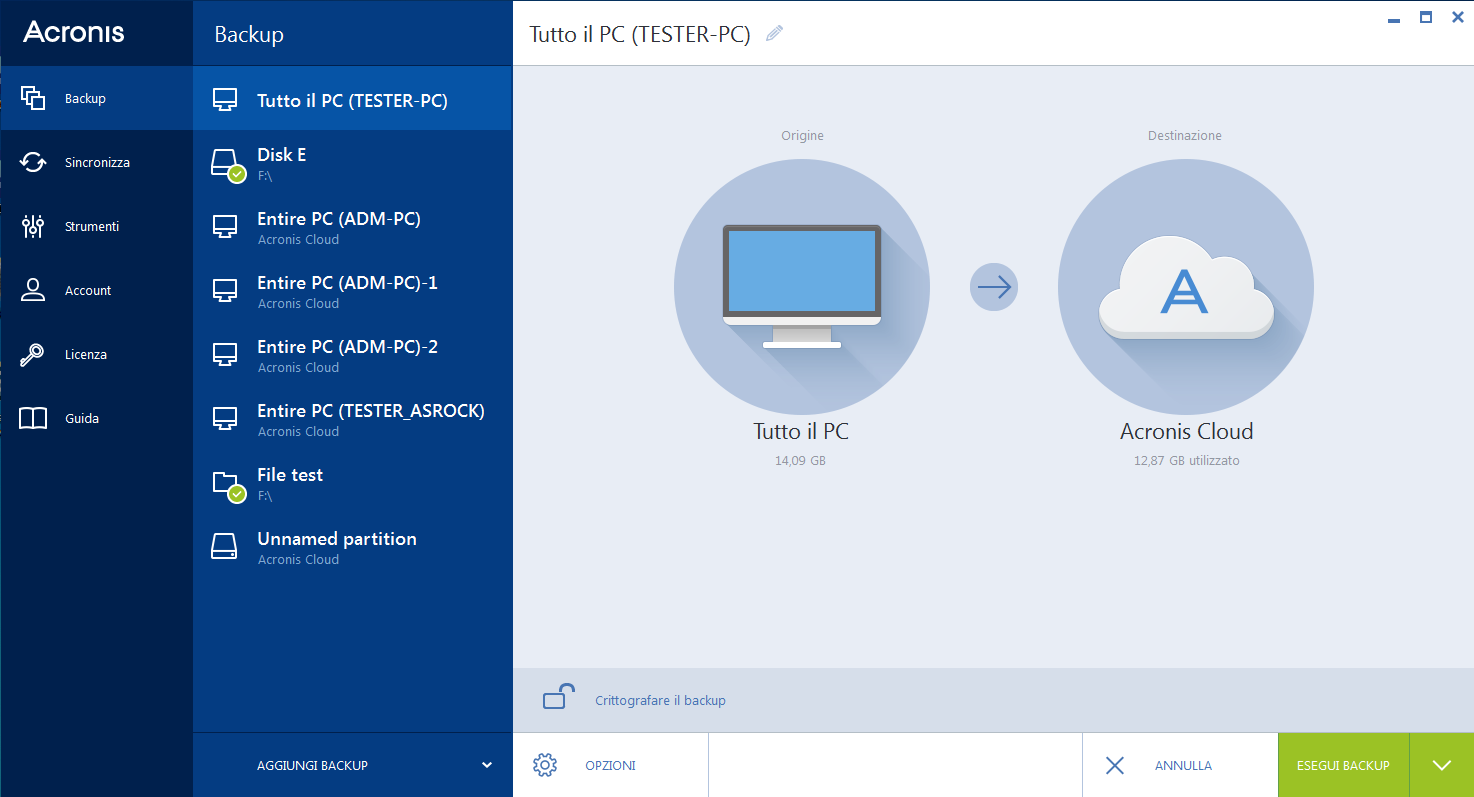
Task: Click the monitor icon beside Entire PC (ADM-PC)-1
Action: coord(225,291)
